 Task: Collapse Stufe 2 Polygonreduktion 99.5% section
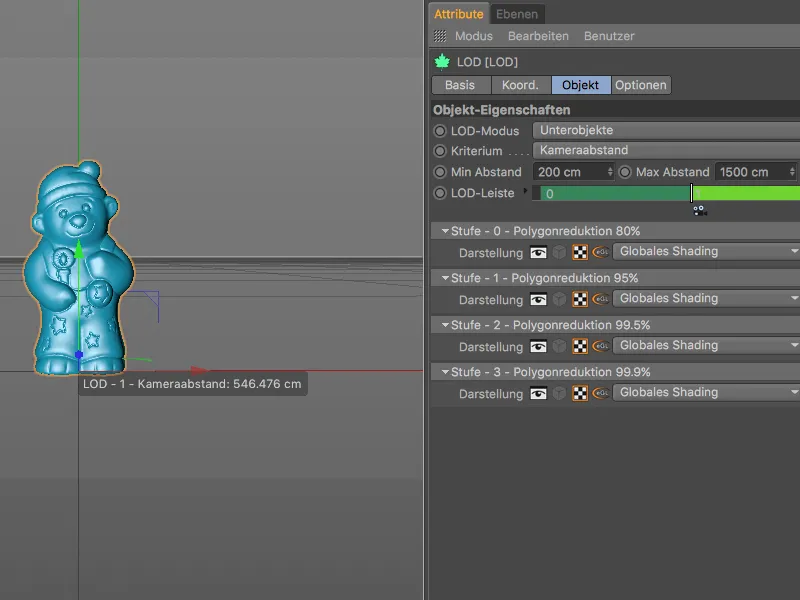coord(445,325)
